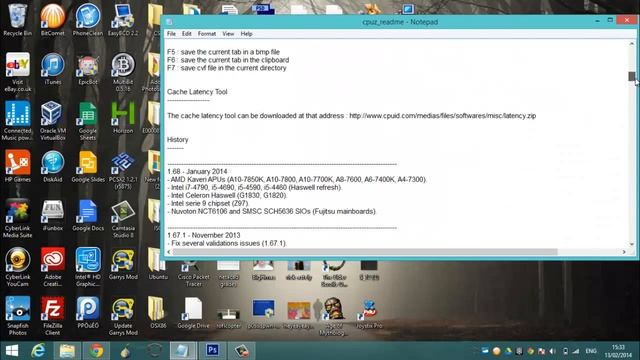
Task: Select the OSX86 folder icon
Action: tap(158, 313)
